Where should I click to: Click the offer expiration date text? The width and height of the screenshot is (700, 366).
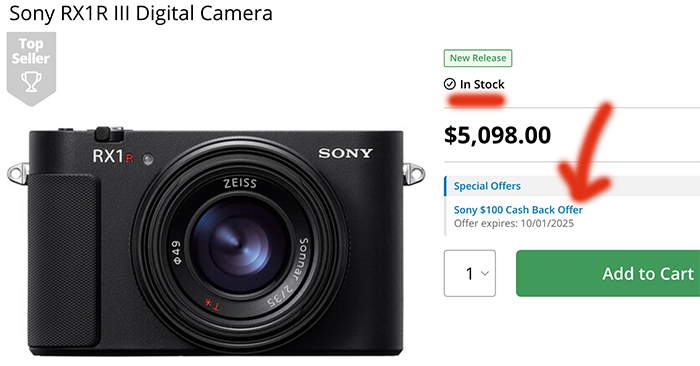tap(513, 223)
